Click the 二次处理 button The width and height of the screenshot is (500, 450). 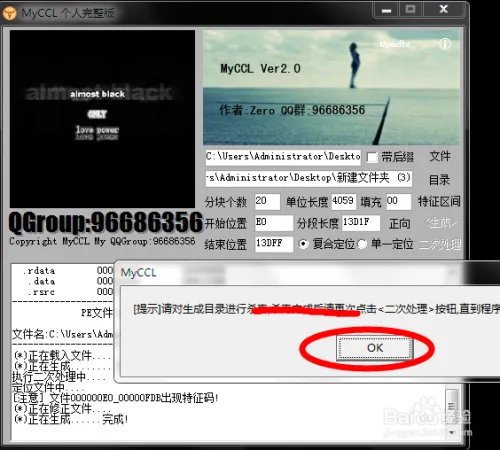click(440, 244)
